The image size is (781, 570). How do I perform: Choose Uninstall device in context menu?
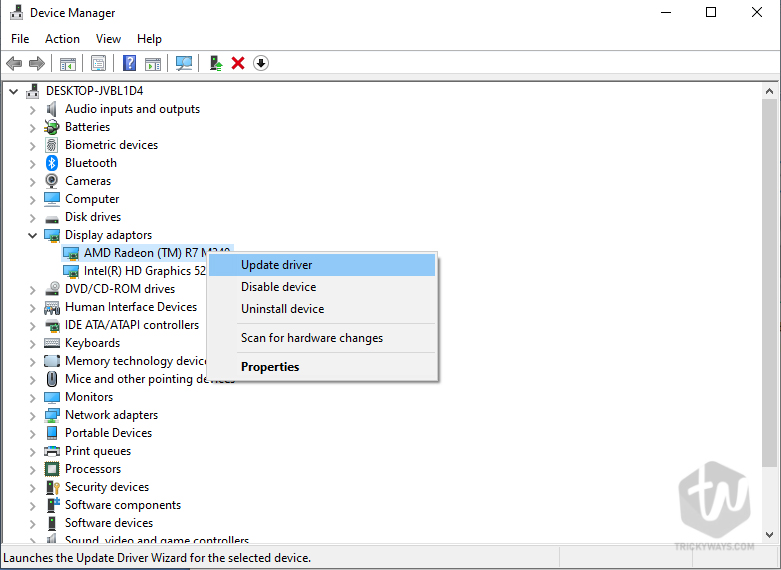pos(322,309)
